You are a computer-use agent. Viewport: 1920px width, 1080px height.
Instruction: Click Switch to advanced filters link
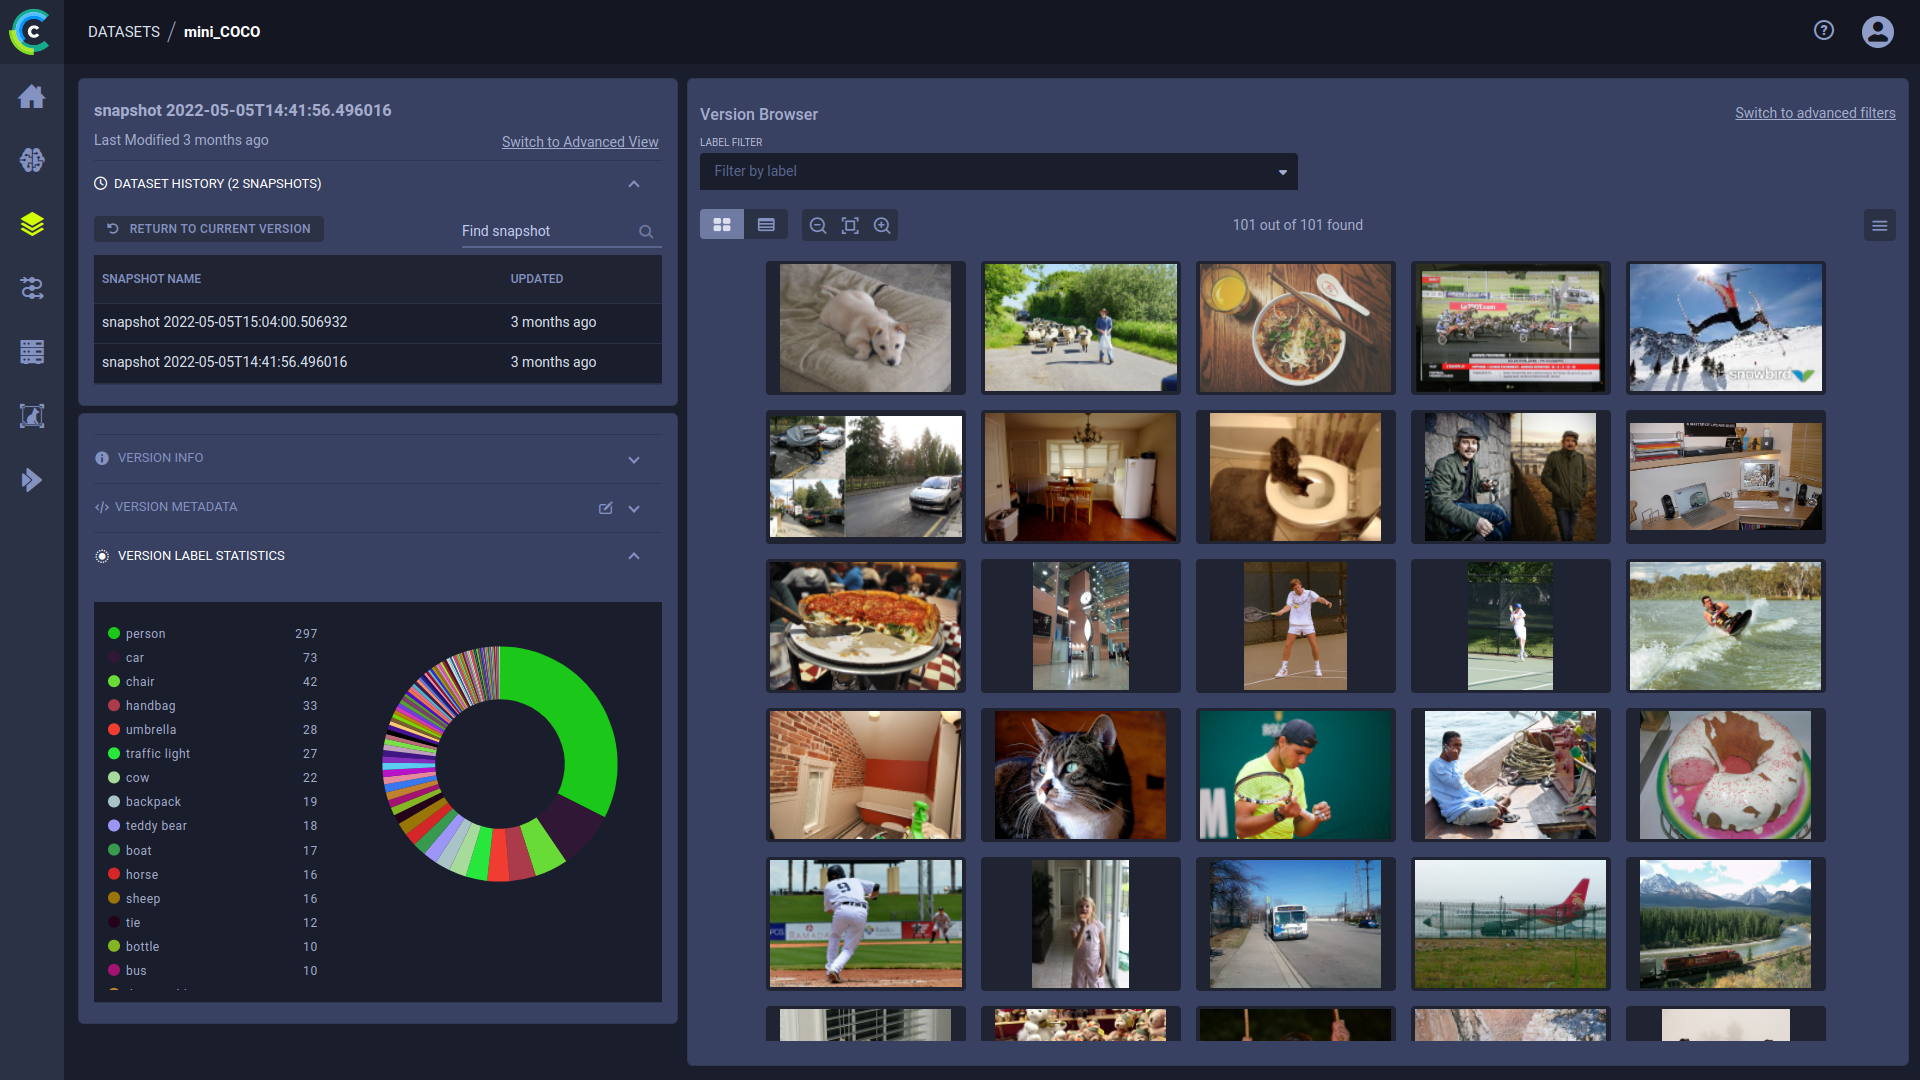coord(1815,113)
